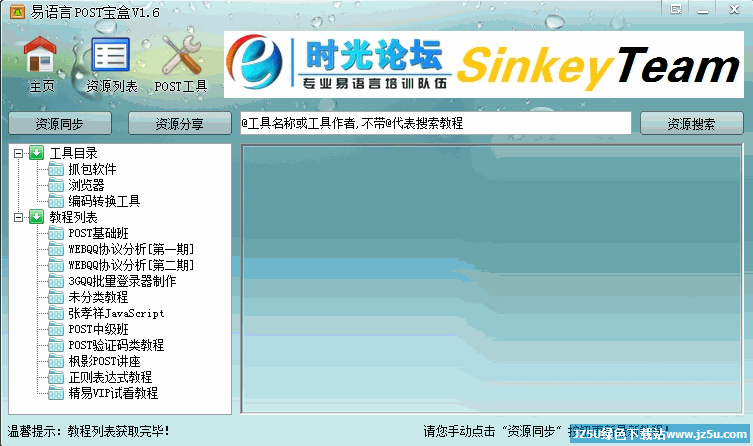
Task: Click folder icon beside POST中级班
Action: (x=56, y=329)
